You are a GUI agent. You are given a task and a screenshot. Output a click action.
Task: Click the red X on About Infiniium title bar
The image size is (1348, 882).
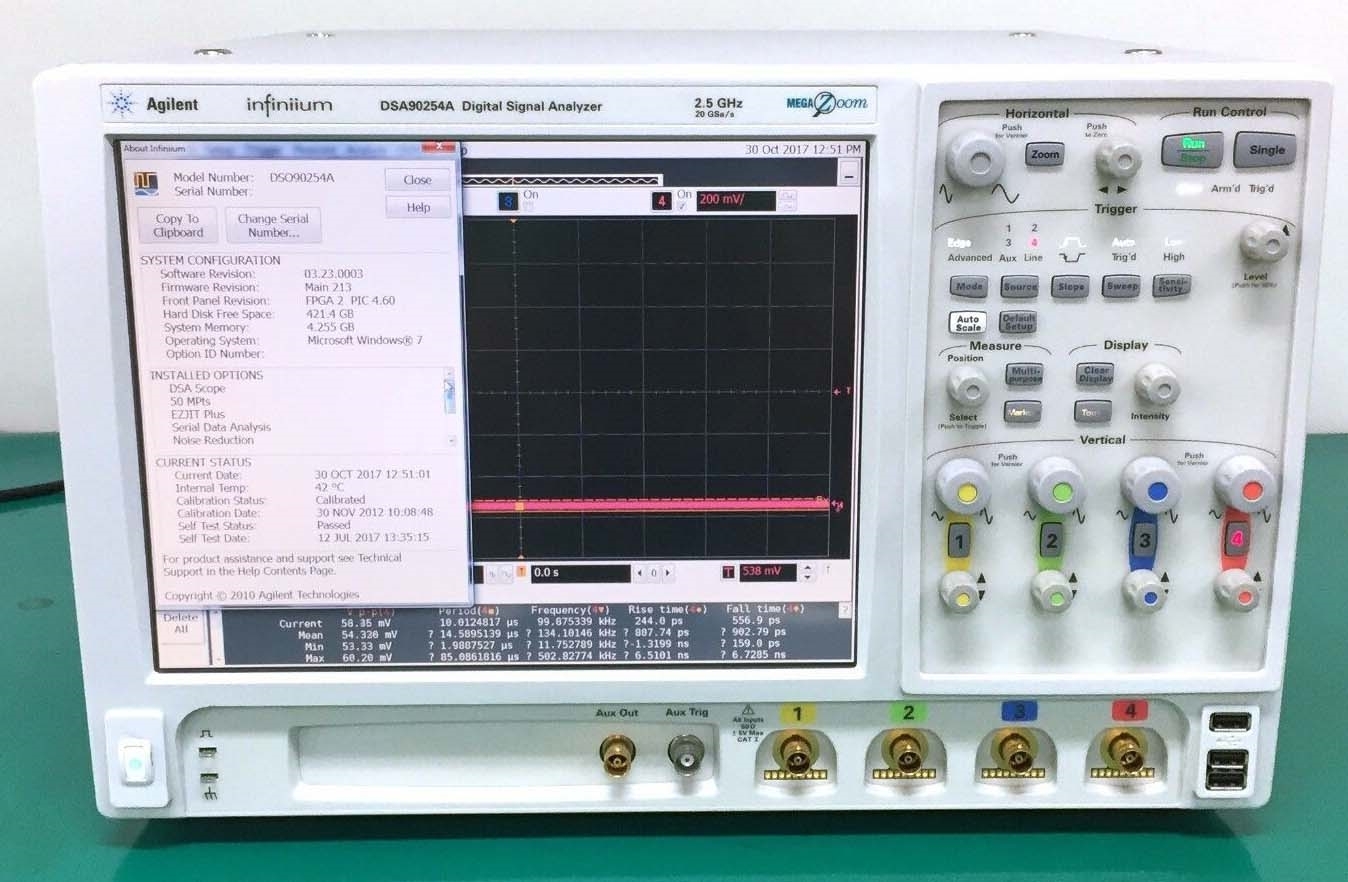(437, 148)
